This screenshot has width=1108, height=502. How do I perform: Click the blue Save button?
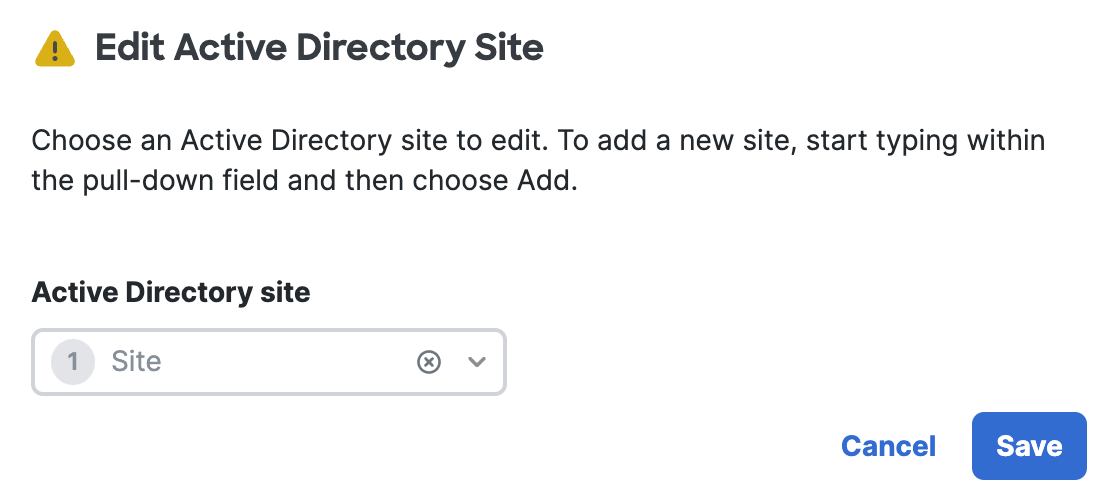point(1029,446)
